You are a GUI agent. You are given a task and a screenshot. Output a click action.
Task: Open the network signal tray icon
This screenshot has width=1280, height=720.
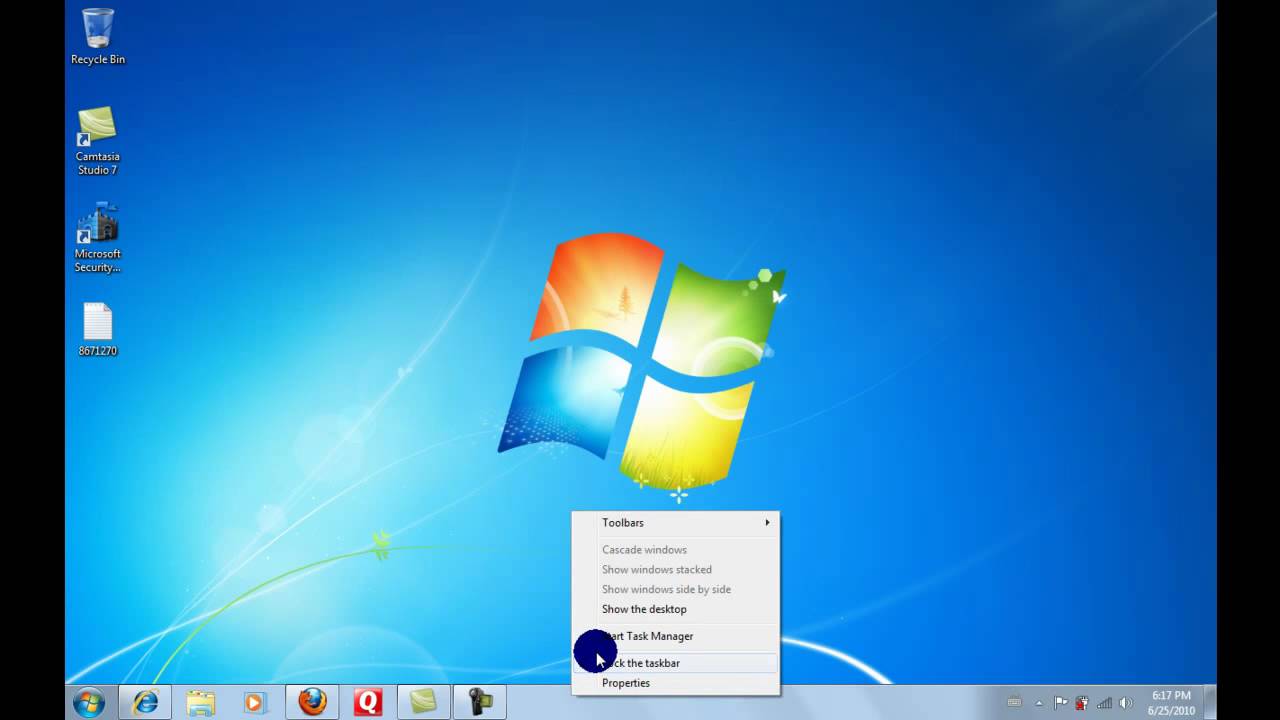[x=1104, y=703]
